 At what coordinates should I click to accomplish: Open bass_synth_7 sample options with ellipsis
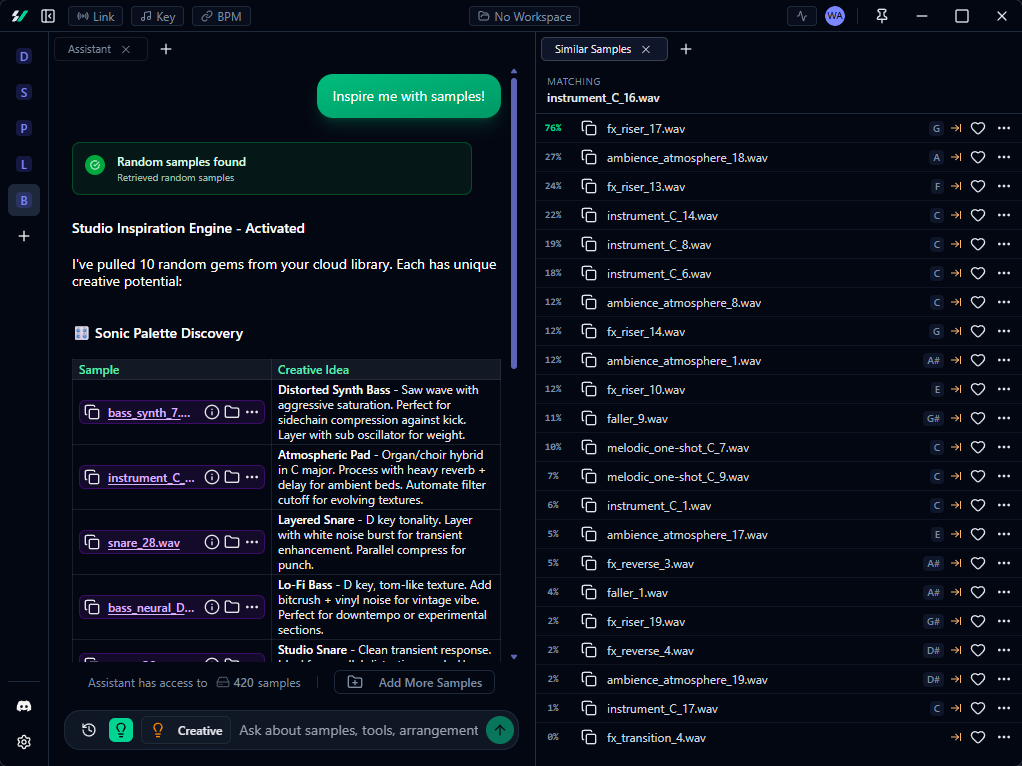coord(253,412)
